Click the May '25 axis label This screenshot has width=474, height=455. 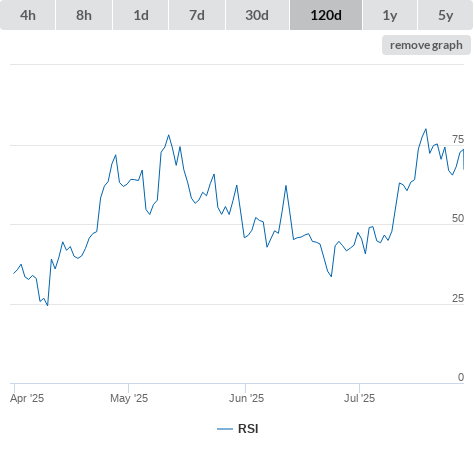coord(129,398)
